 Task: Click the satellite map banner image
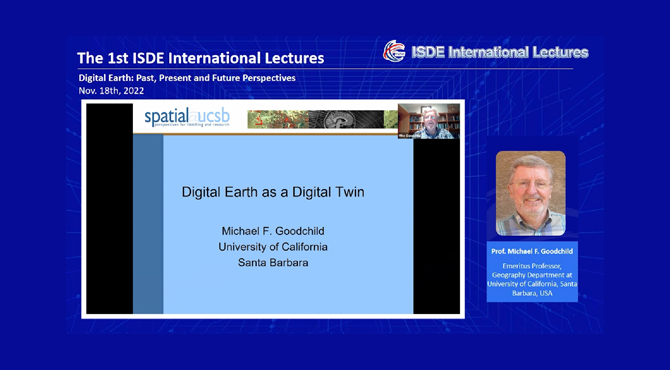(277, 119)
